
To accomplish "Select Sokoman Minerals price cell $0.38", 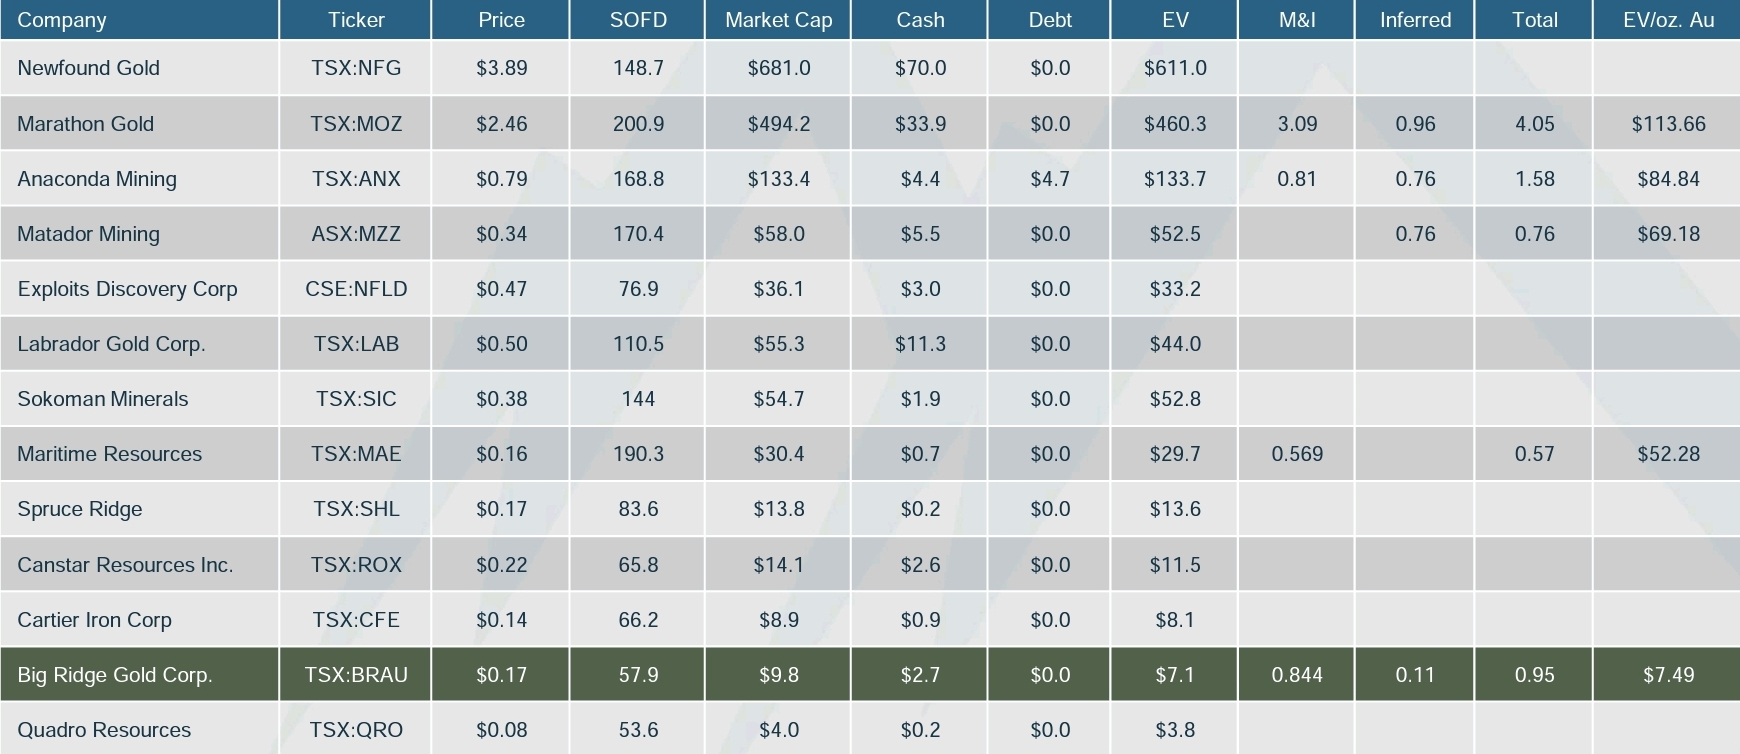I will click(x=501, y=399).
